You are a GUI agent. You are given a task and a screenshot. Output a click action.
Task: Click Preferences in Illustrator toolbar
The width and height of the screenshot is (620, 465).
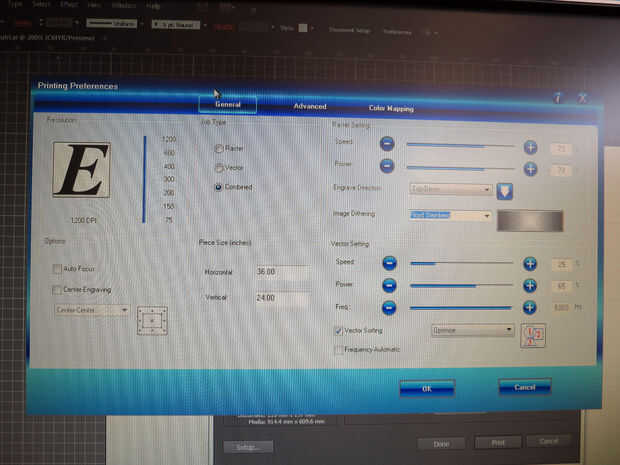[x=397, y=32]
